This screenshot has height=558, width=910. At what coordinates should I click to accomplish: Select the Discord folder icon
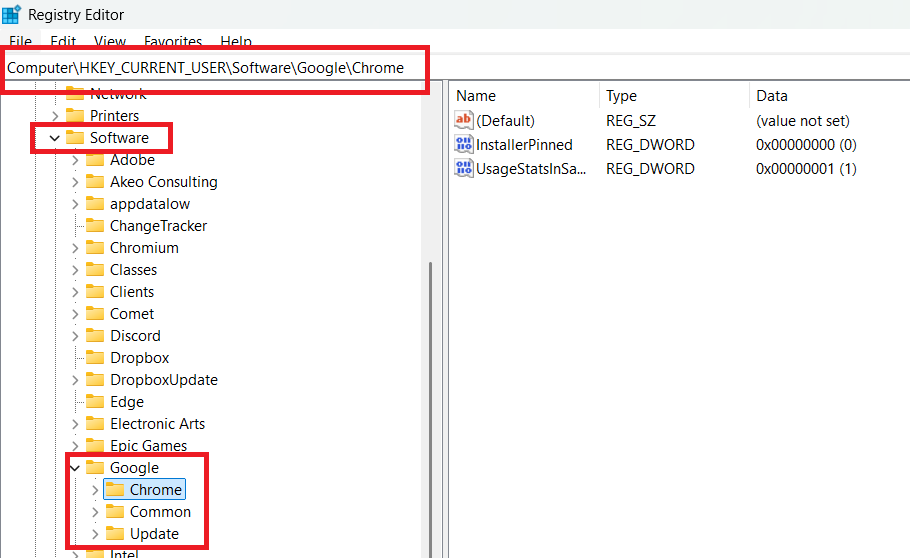pyautogui.click(x=95, y=336)
